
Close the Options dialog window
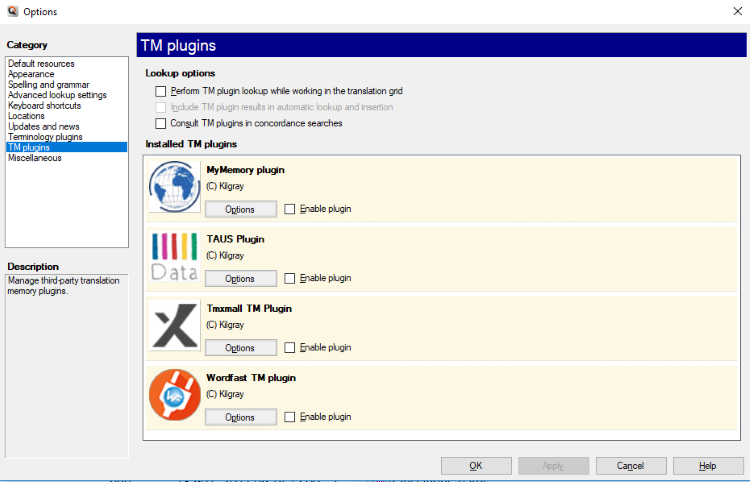[738, 11]
